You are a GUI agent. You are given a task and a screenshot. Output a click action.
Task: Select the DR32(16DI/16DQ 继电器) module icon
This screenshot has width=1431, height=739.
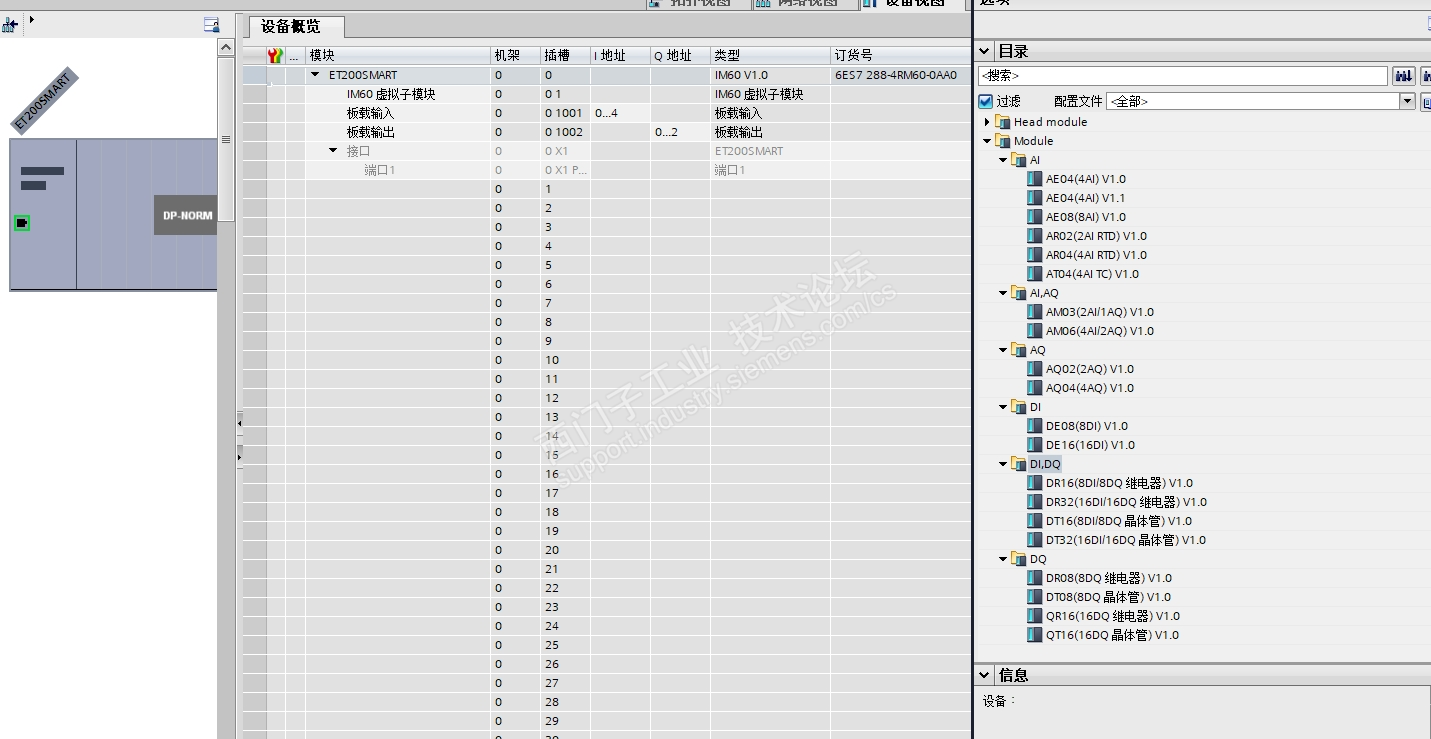click(x=1035, y=502)
